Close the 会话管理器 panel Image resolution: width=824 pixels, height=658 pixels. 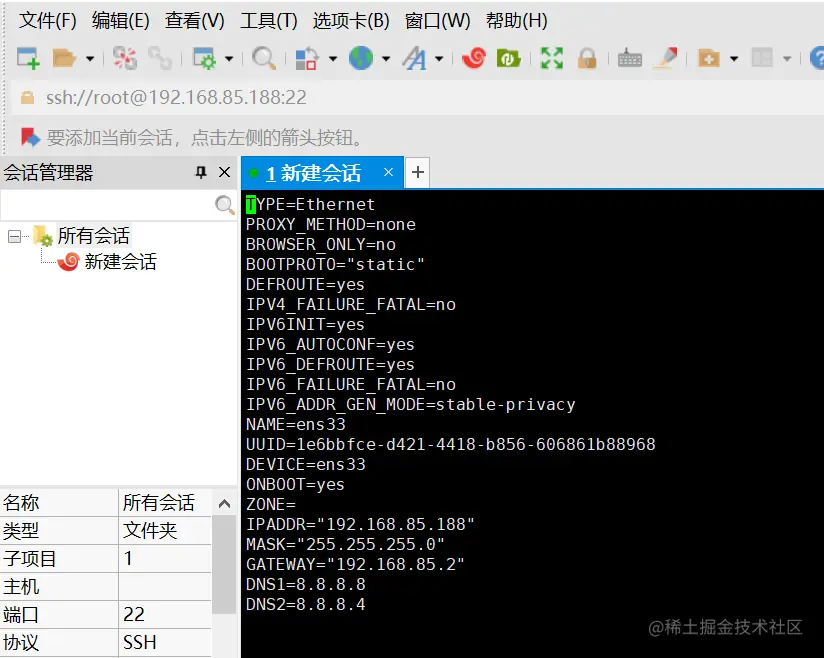click(x=224, y=172)
